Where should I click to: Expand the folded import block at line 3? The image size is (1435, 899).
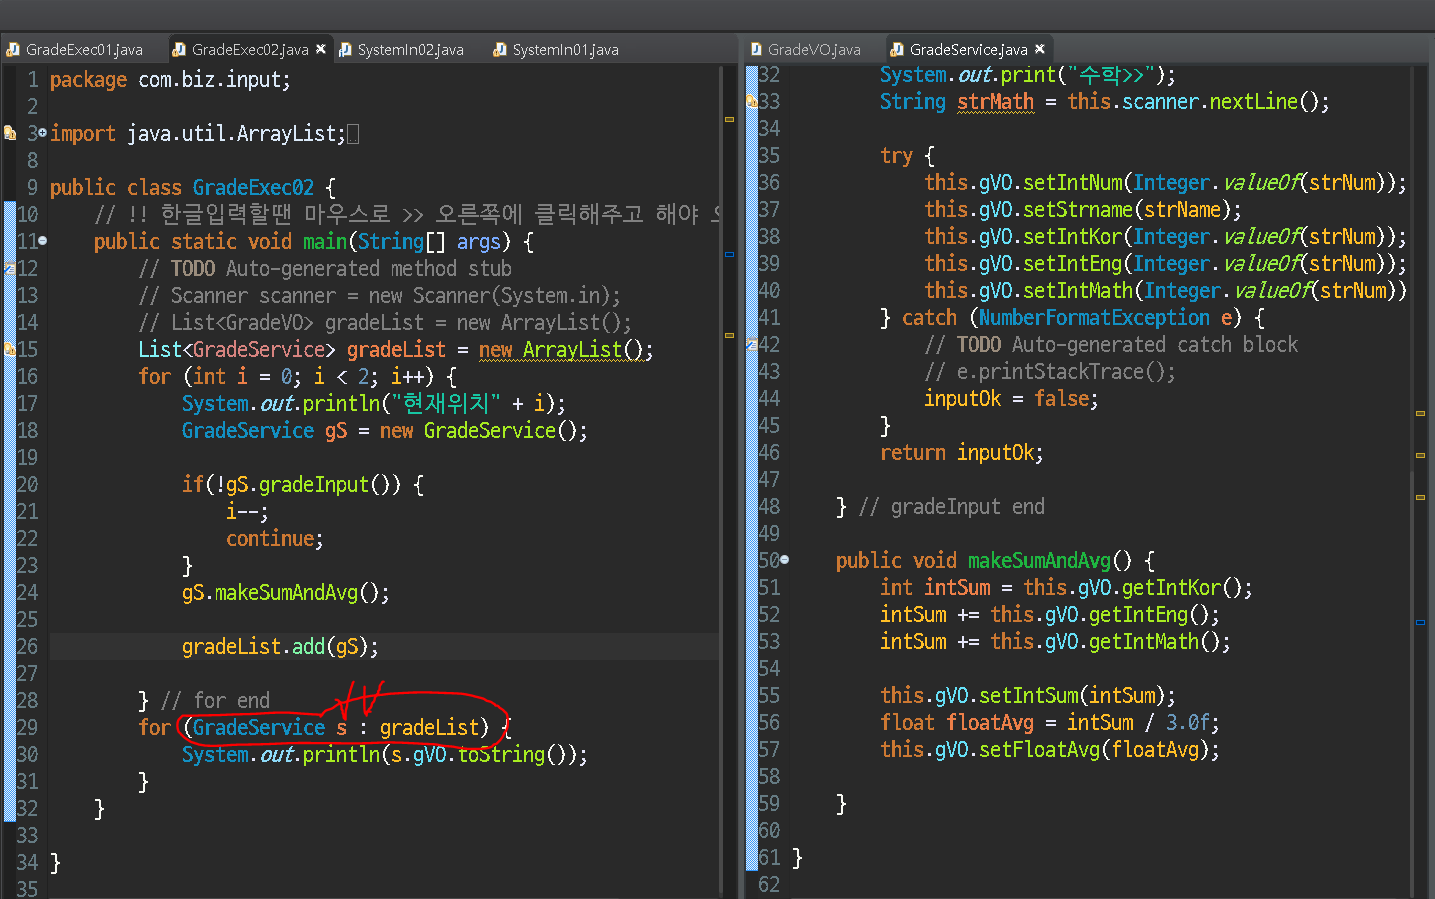click(x=42, y=133)
